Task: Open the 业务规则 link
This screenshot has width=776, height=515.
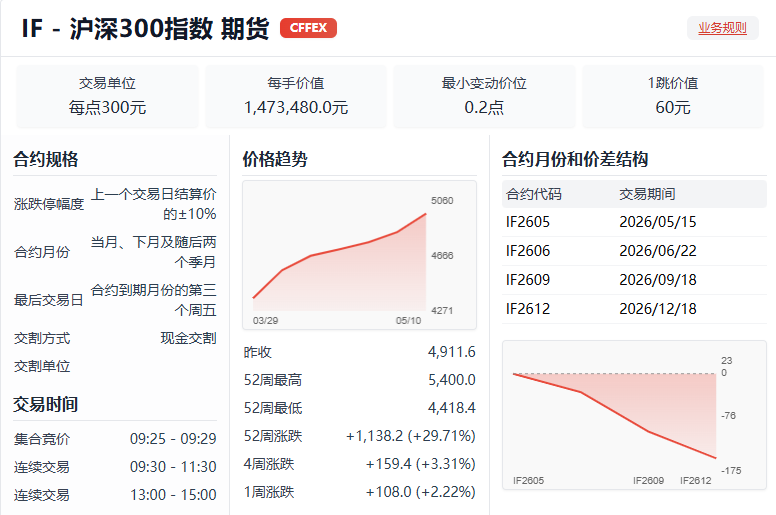Action: pyautogui.click(x=722, y=28)
